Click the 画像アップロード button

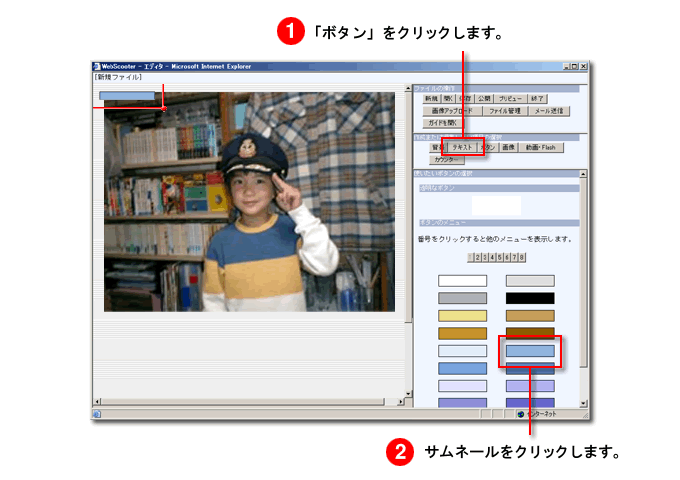pyautogui.click(x=452, y=111)
